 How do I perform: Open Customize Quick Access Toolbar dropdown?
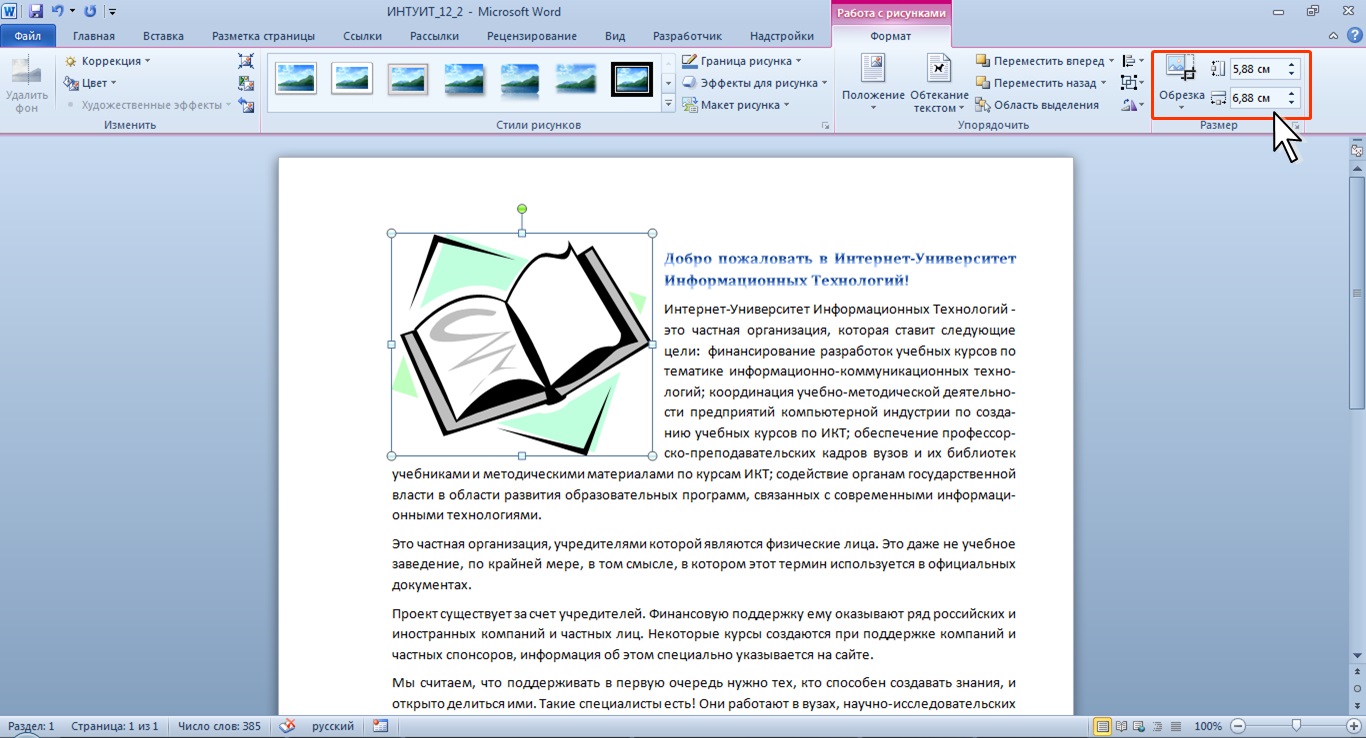[x=111, y=13]
